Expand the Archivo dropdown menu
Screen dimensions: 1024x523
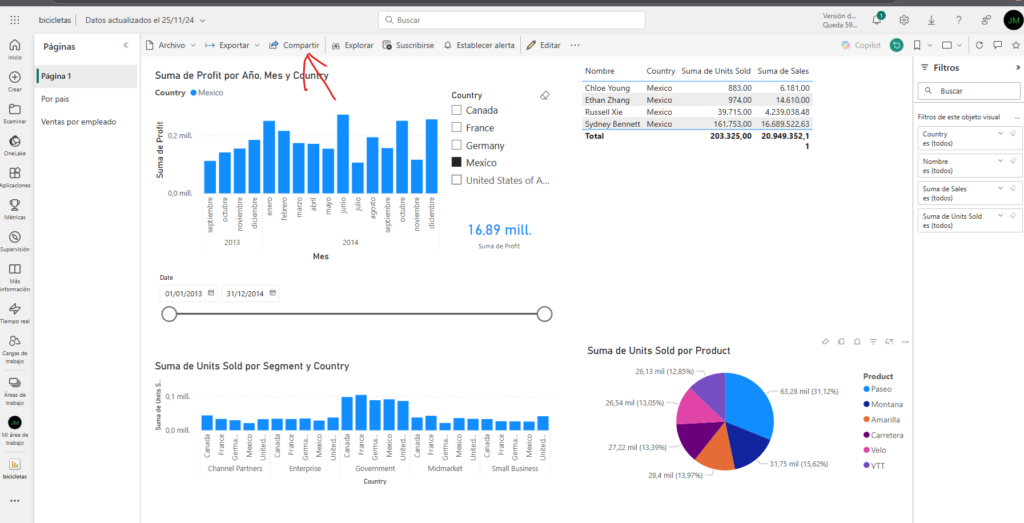click(x=169, y=45)
